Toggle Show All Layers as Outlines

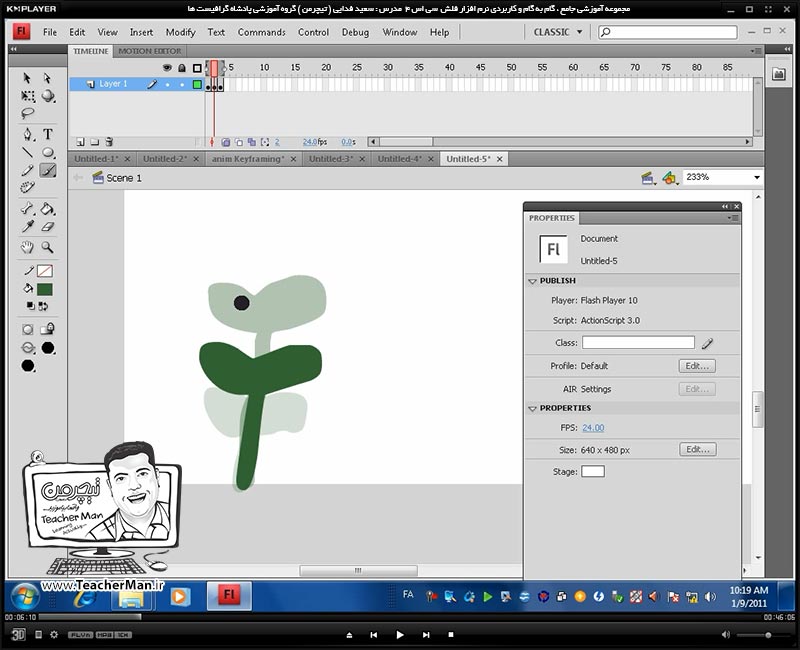tap(197, 68)
